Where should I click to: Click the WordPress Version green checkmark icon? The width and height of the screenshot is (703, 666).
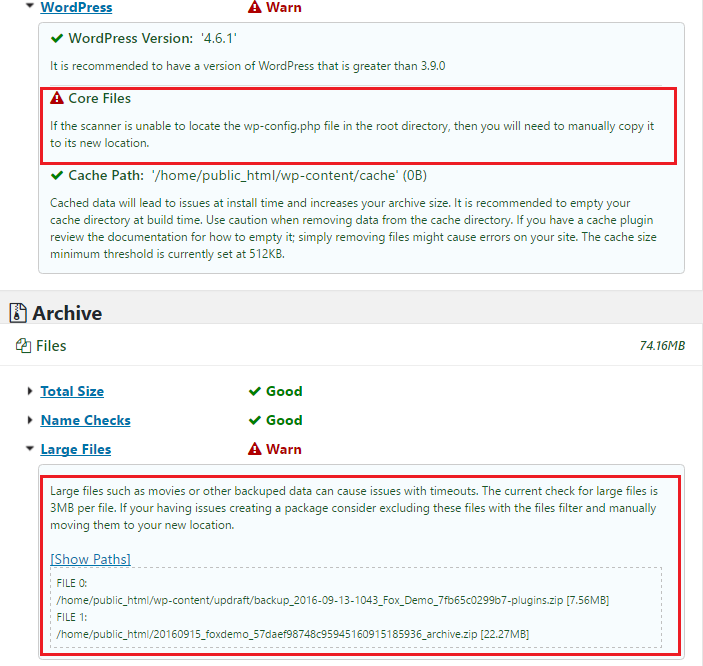[x=57, y=39]
